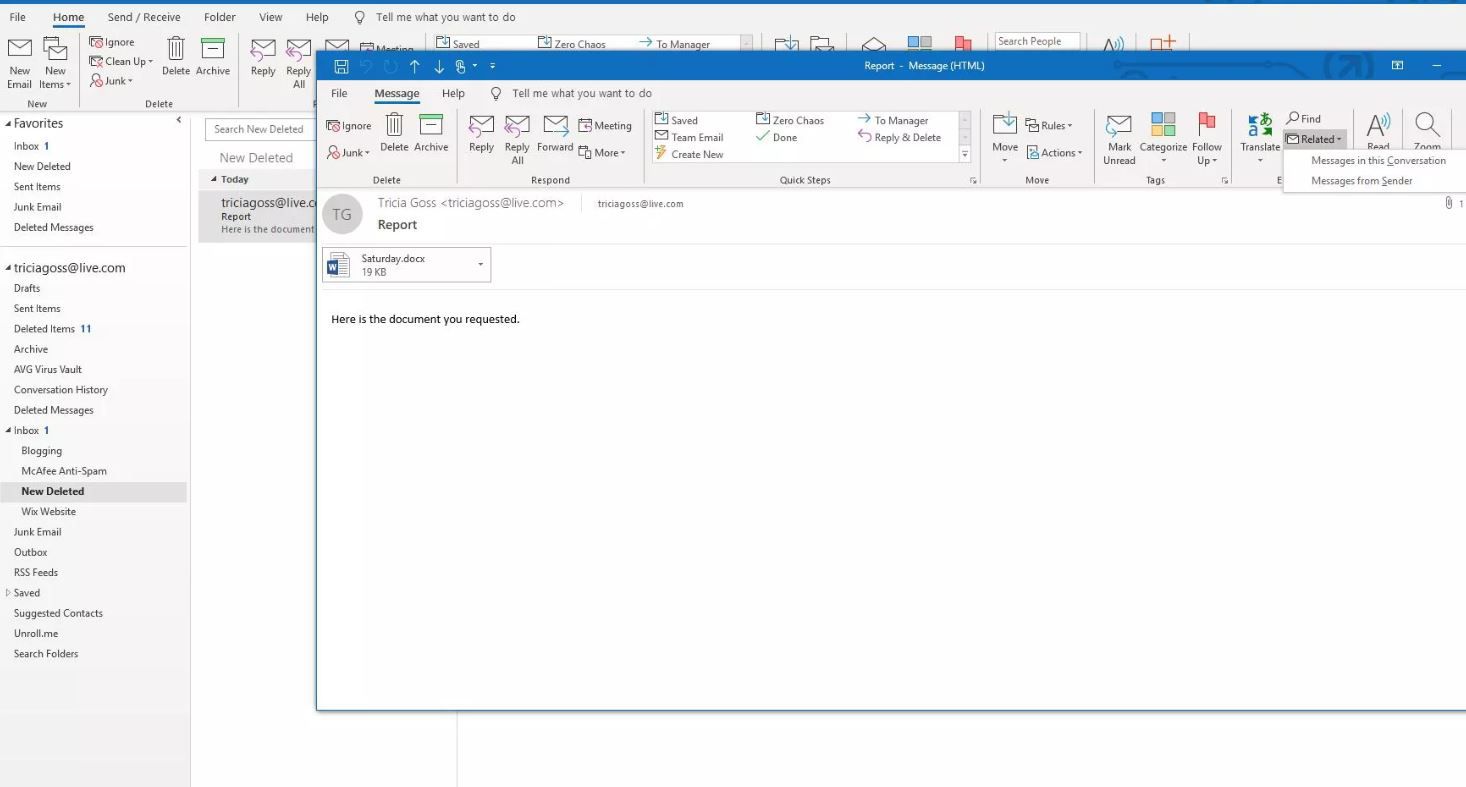1466x787 pixels.
Task: Switch to Folder tab in main window
Action: [220, 17]
